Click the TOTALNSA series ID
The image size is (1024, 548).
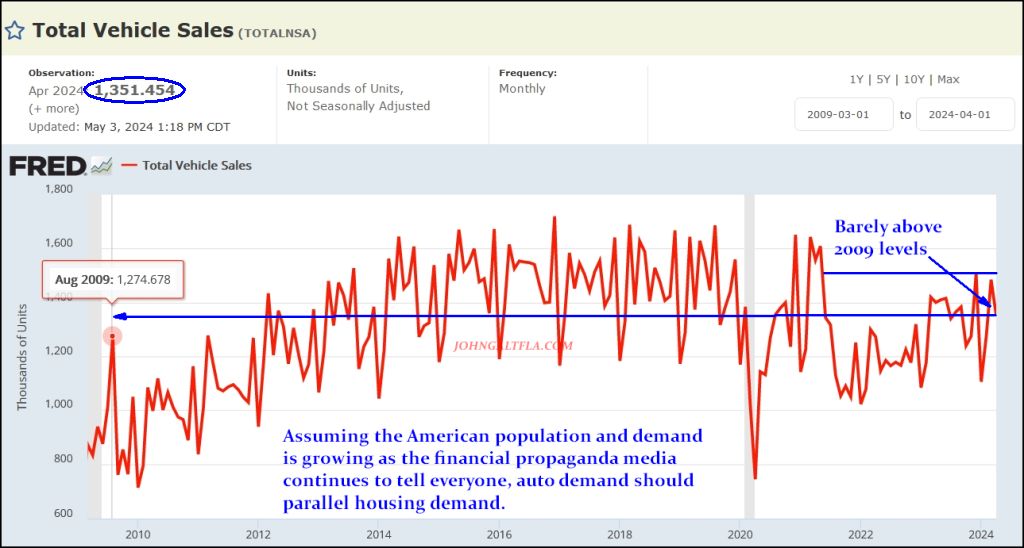pos(277,33)
